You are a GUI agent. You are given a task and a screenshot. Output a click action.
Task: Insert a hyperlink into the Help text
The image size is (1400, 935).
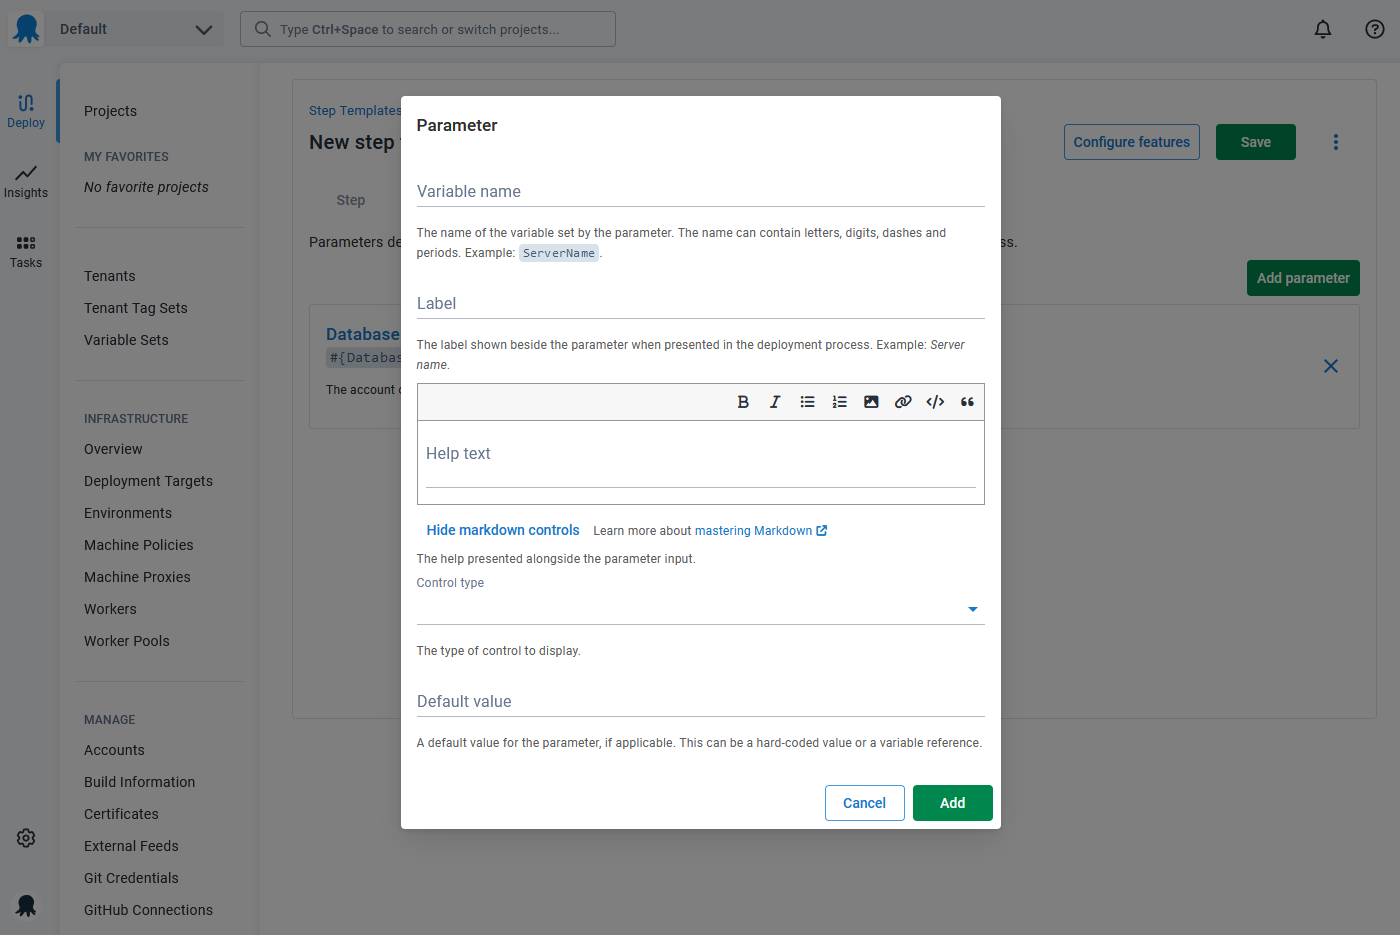[903, 401]
